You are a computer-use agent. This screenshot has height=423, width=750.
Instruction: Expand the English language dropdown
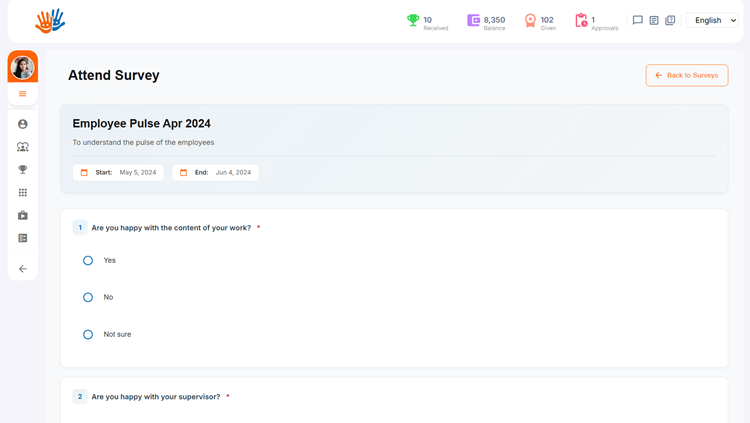pos(715,20)
